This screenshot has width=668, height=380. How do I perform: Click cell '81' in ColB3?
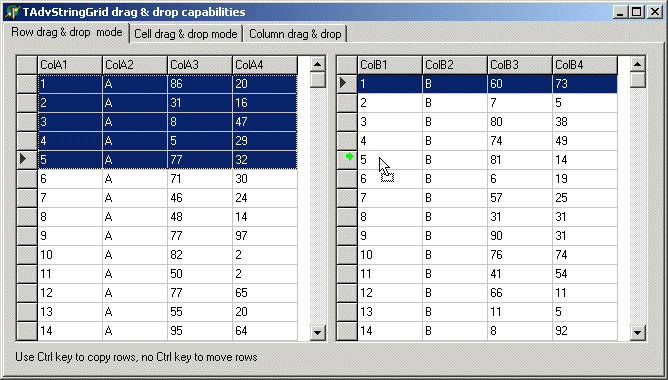pyautogui.click(x=520, y=160)
